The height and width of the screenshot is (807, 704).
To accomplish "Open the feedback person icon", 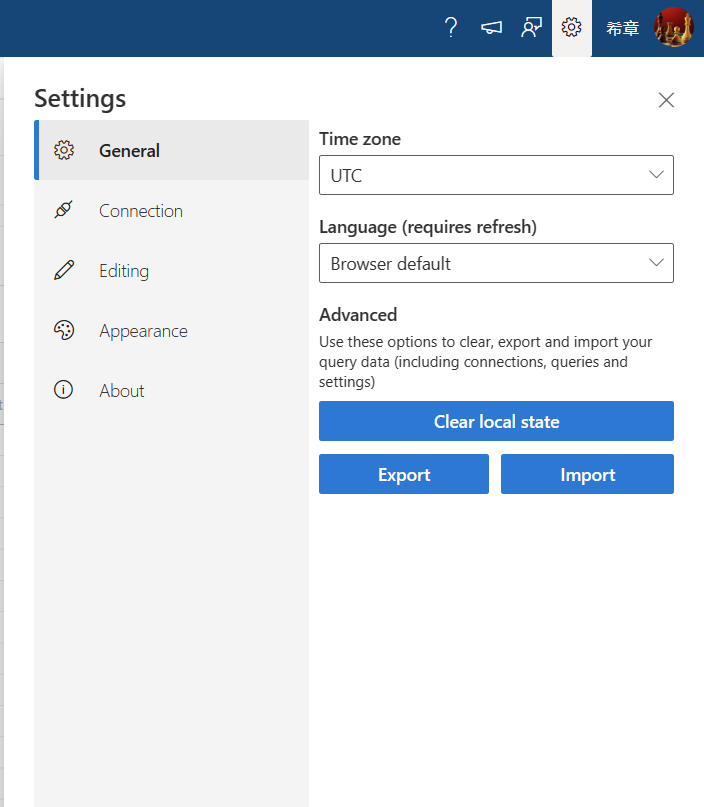I will point(531,27).
